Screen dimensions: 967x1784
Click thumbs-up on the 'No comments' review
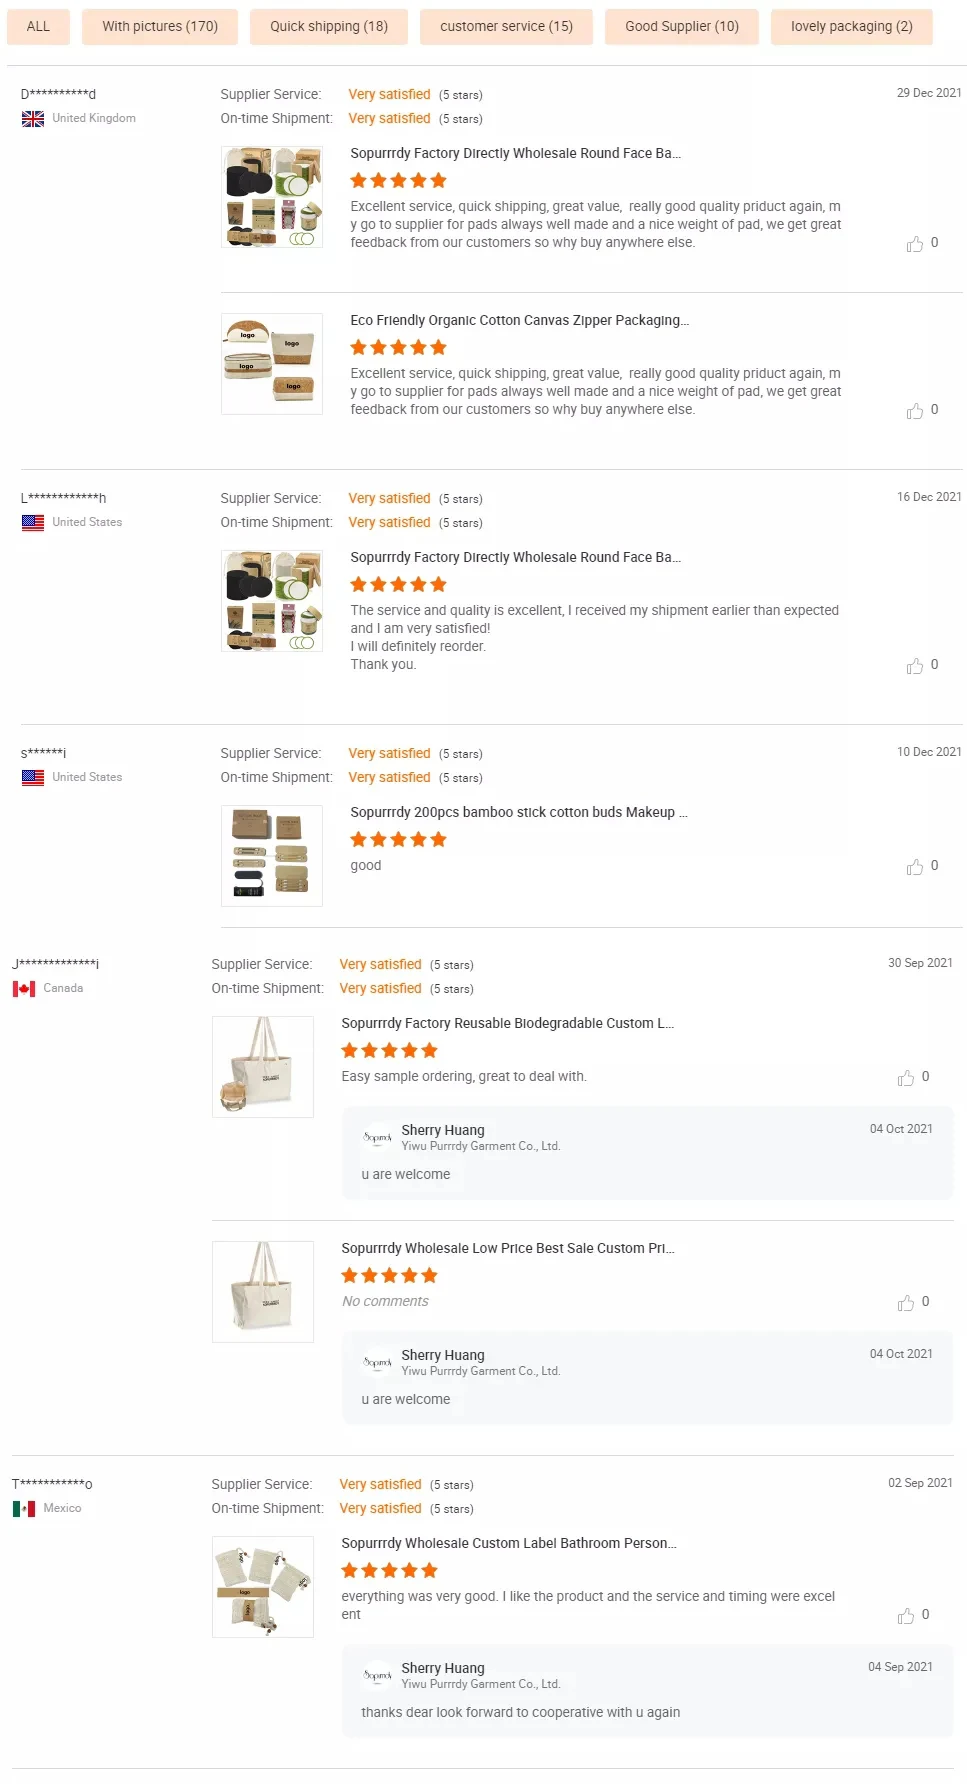(905, 1303)
